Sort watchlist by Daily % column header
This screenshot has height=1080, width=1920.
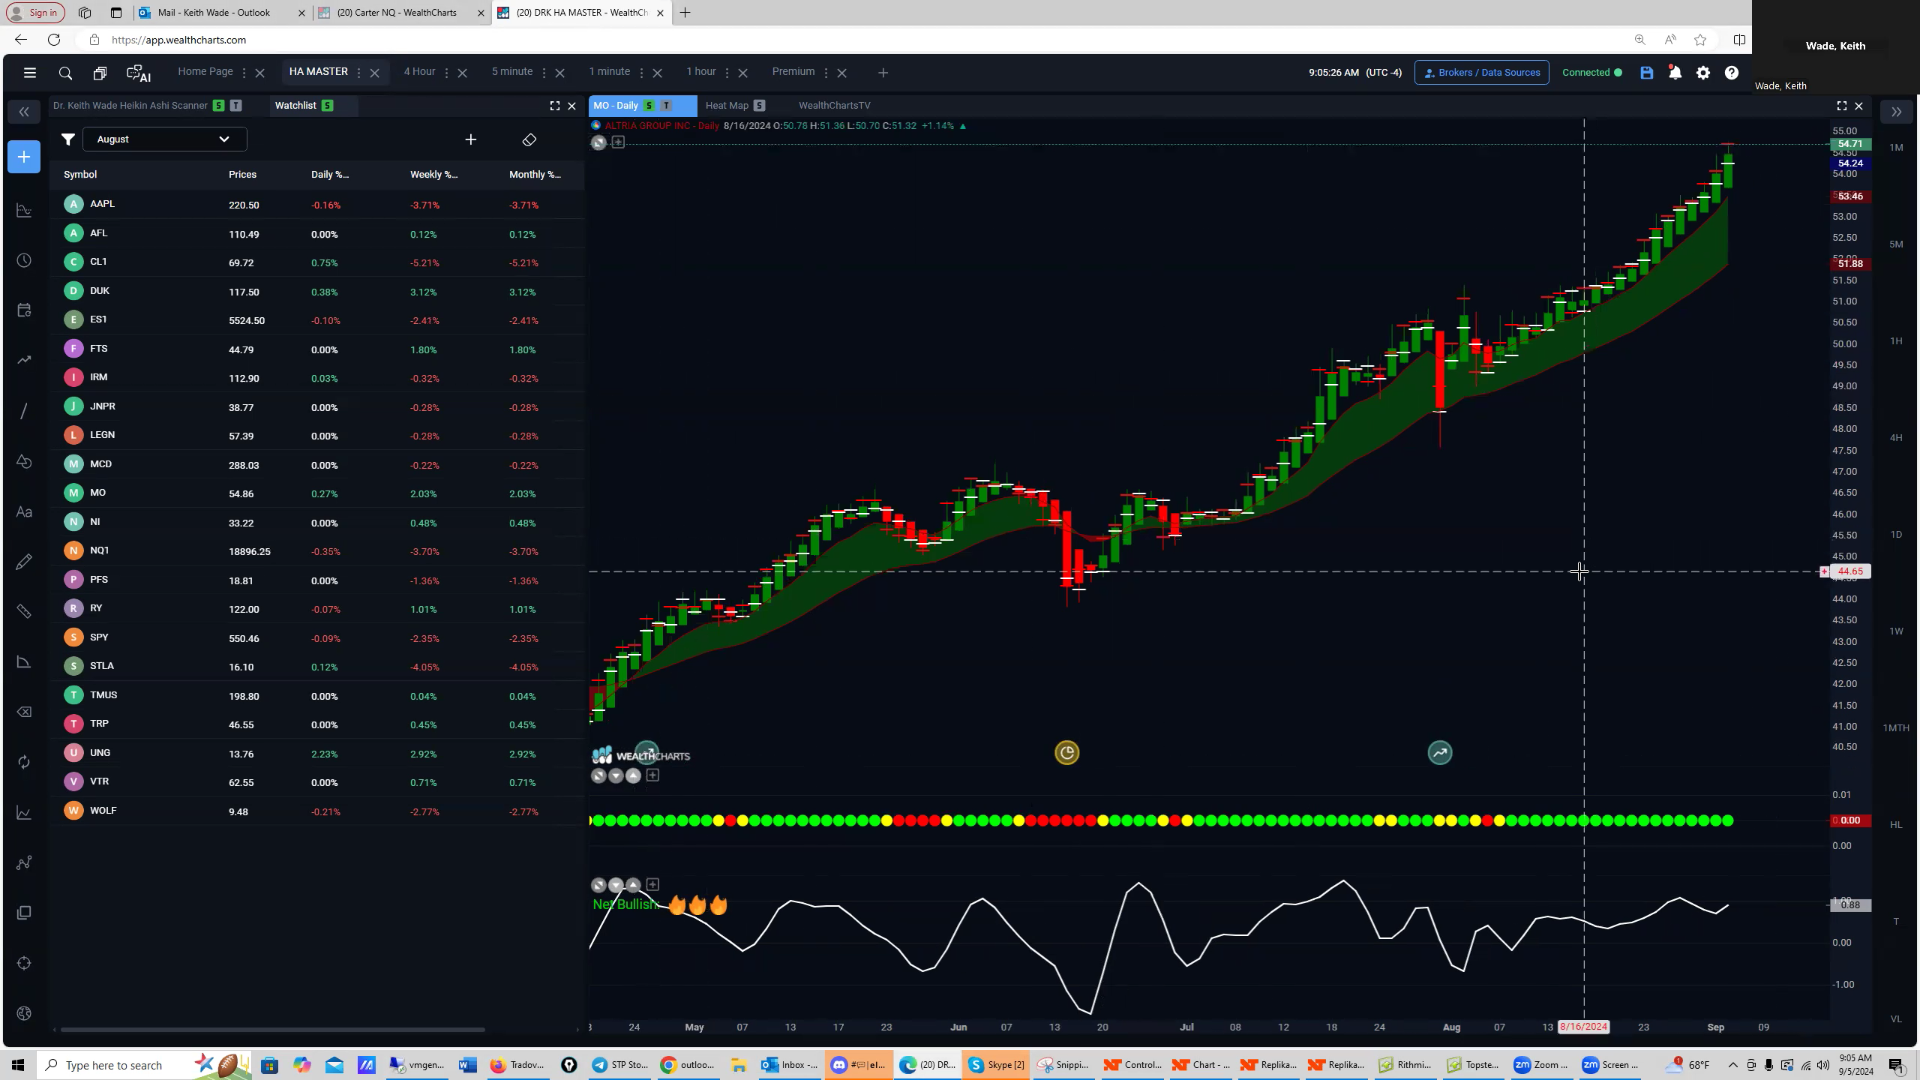[x=330, y=175]
